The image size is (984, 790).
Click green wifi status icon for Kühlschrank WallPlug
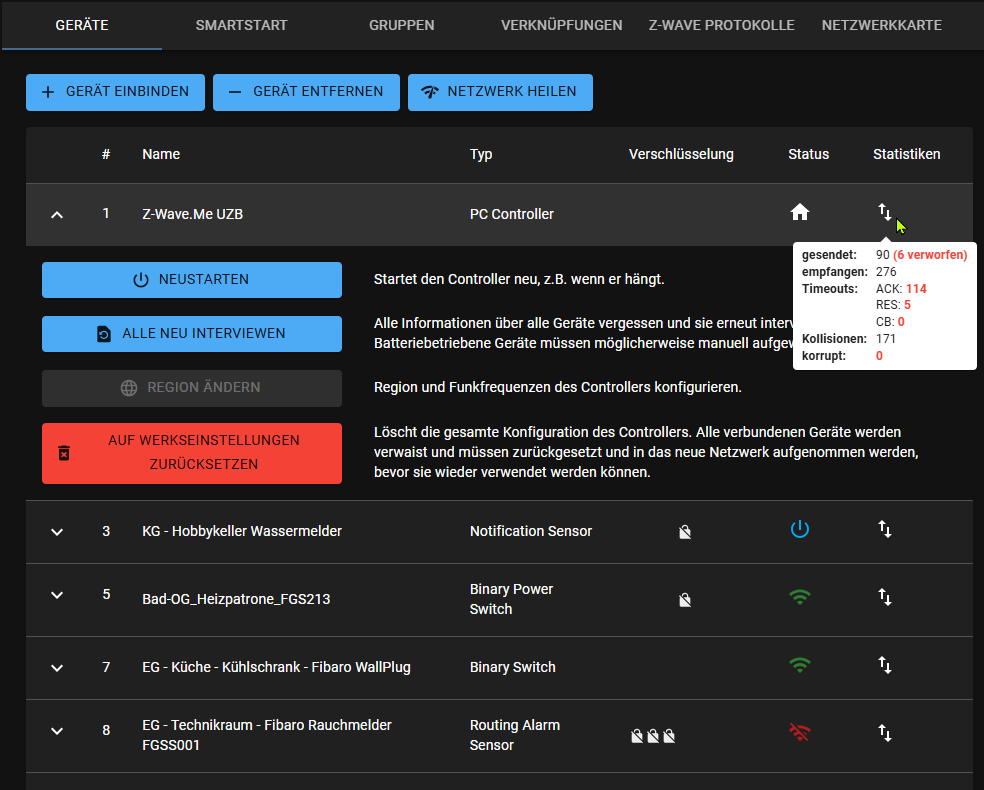[799, 665]
